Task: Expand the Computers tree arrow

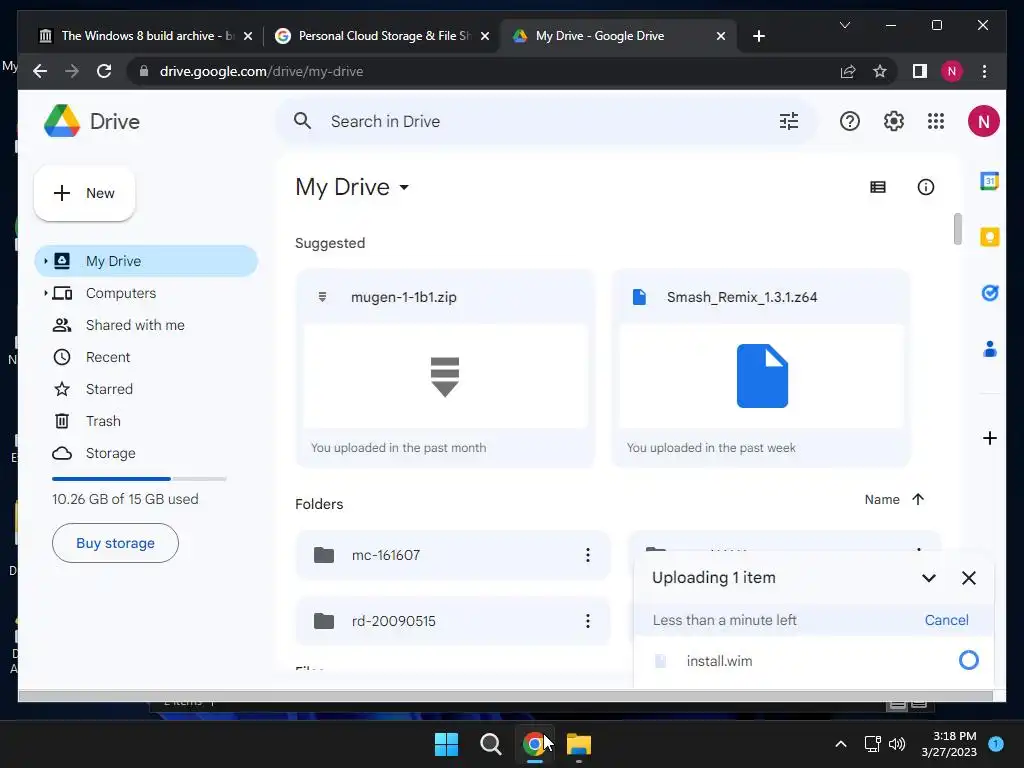Action: click(x=45, y=293)
